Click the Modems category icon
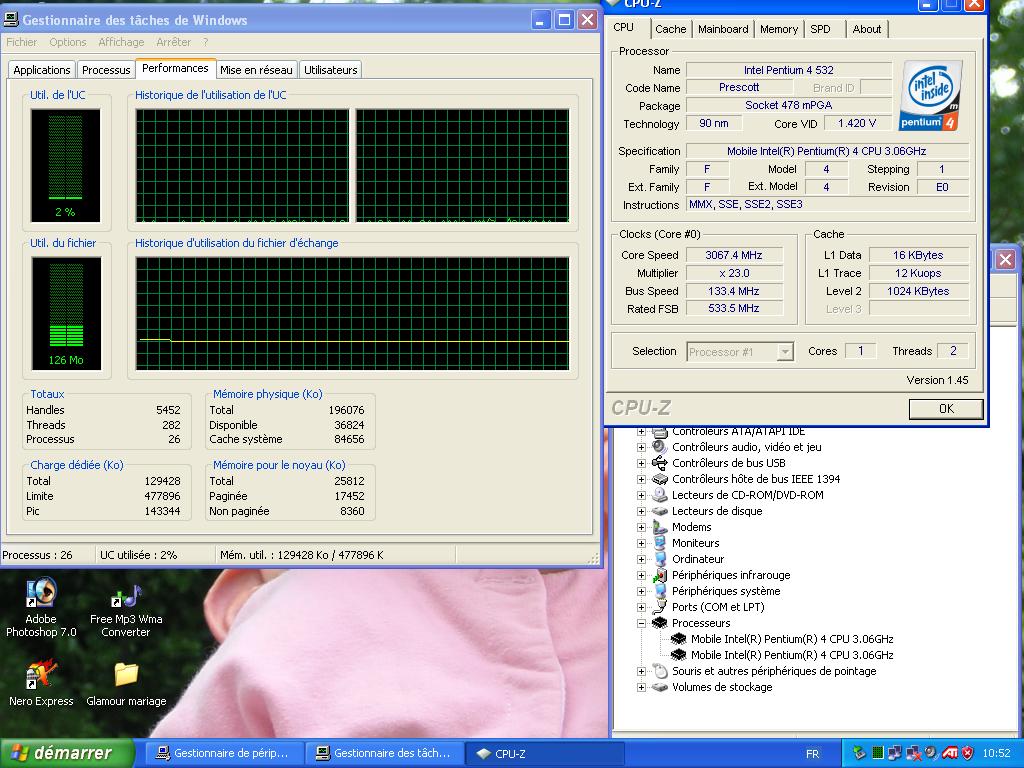Screen dimensions: 1024x768 [x=660, y=527]
